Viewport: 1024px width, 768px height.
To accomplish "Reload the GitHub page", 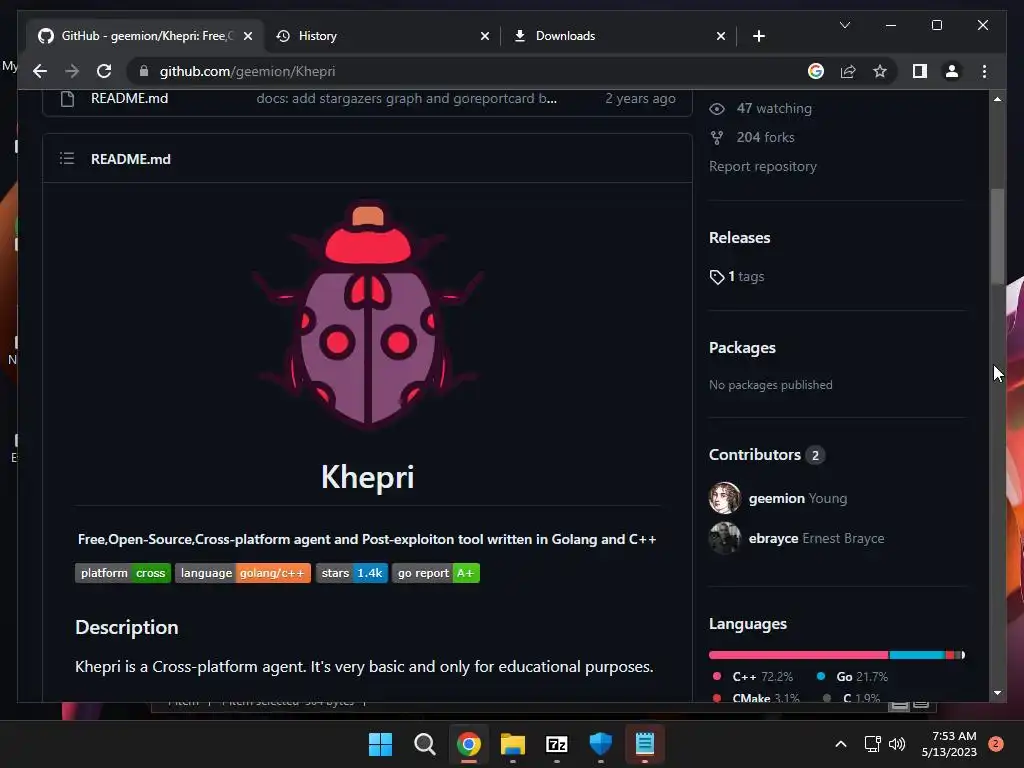I will pyautogui.click(x=104, y=71).
